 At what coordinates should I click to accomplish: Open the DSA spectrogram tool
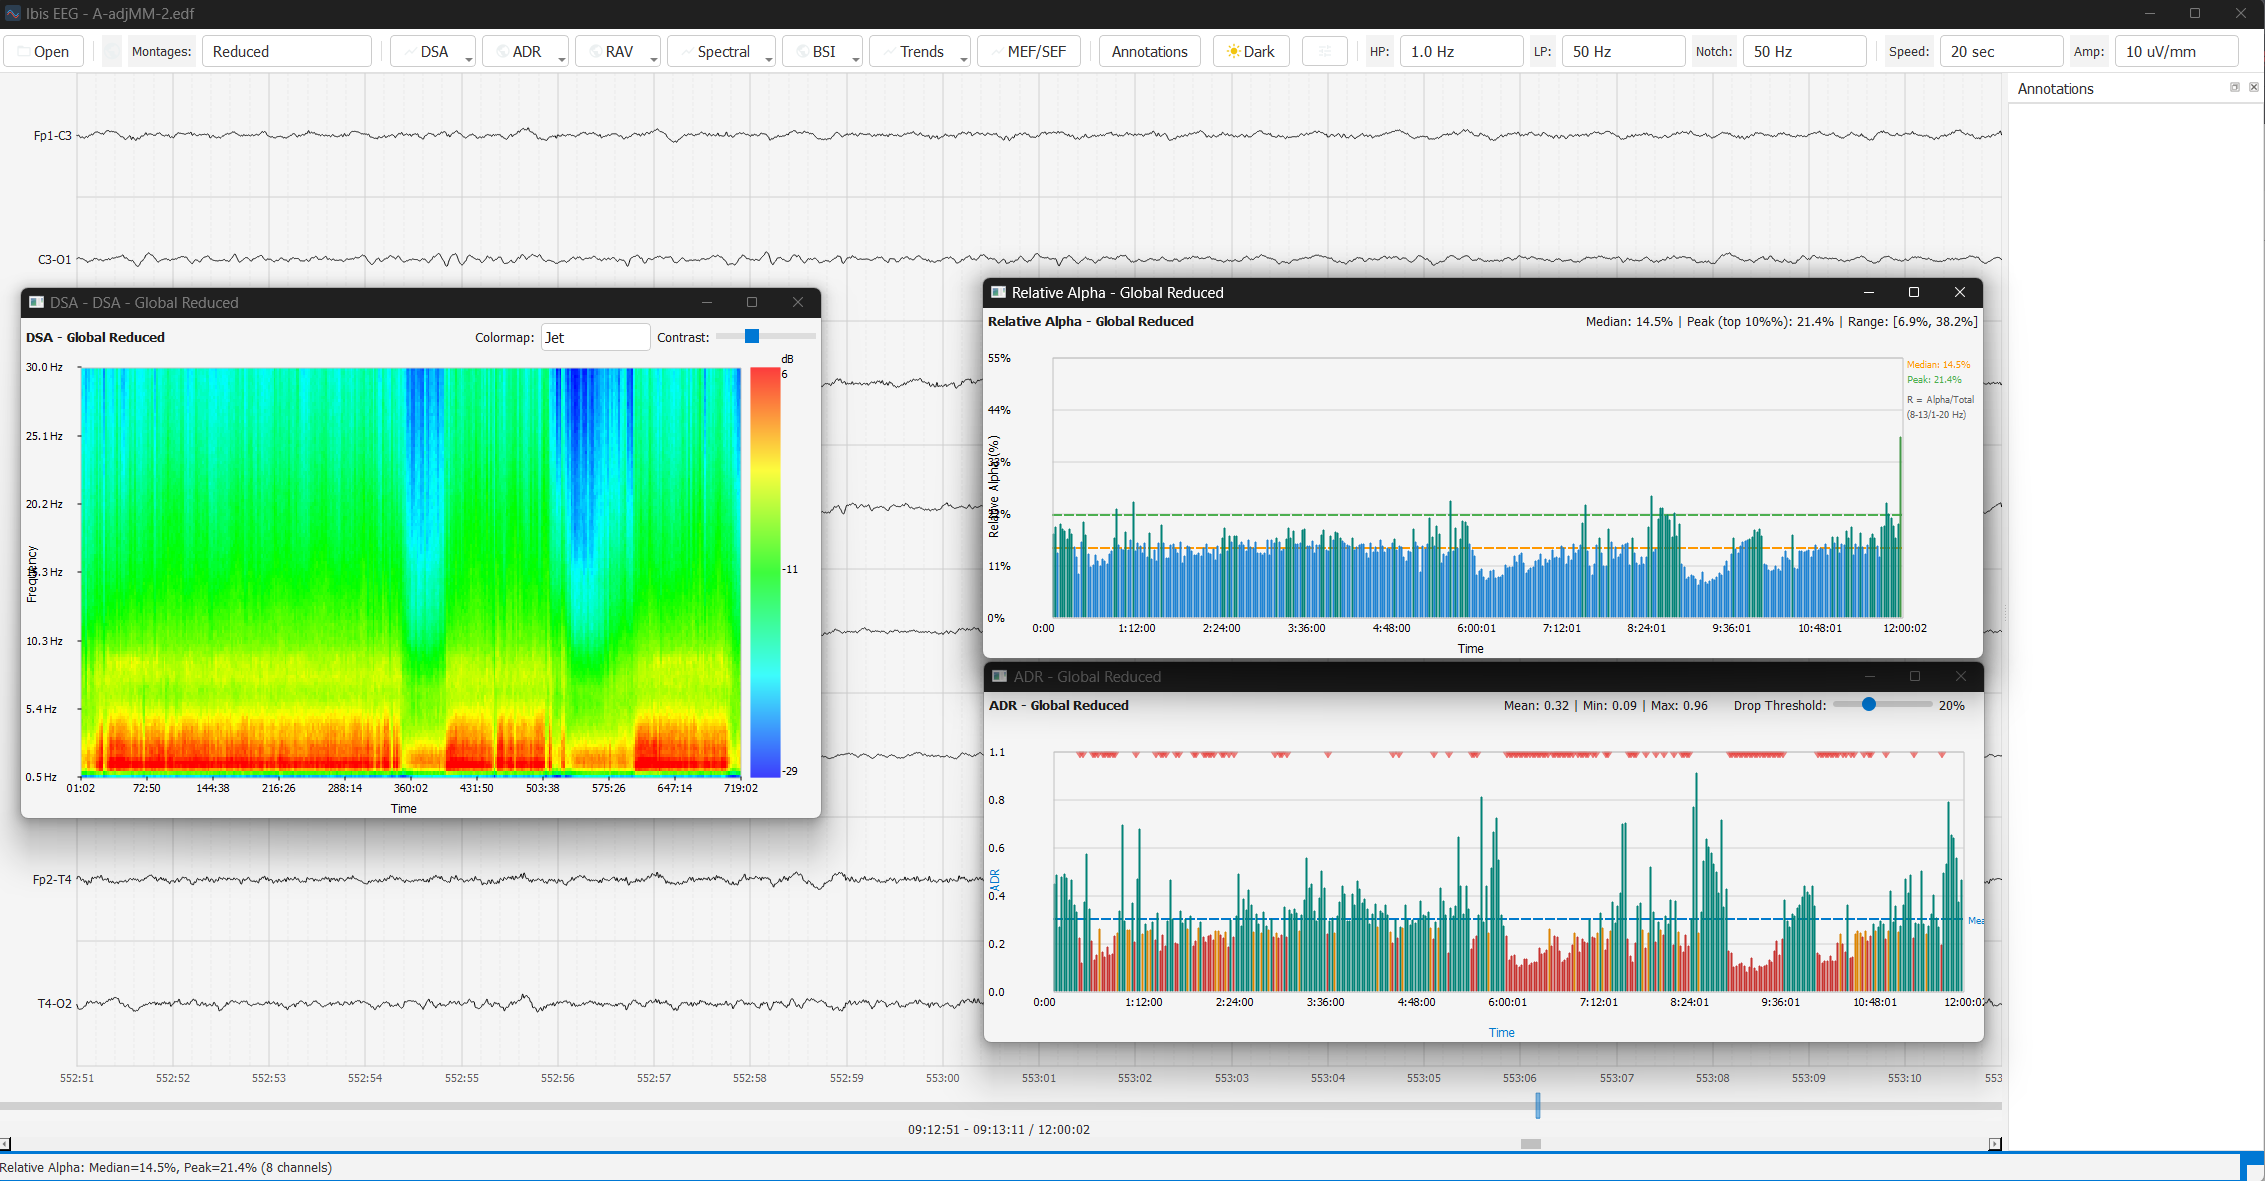click(432, 51)
